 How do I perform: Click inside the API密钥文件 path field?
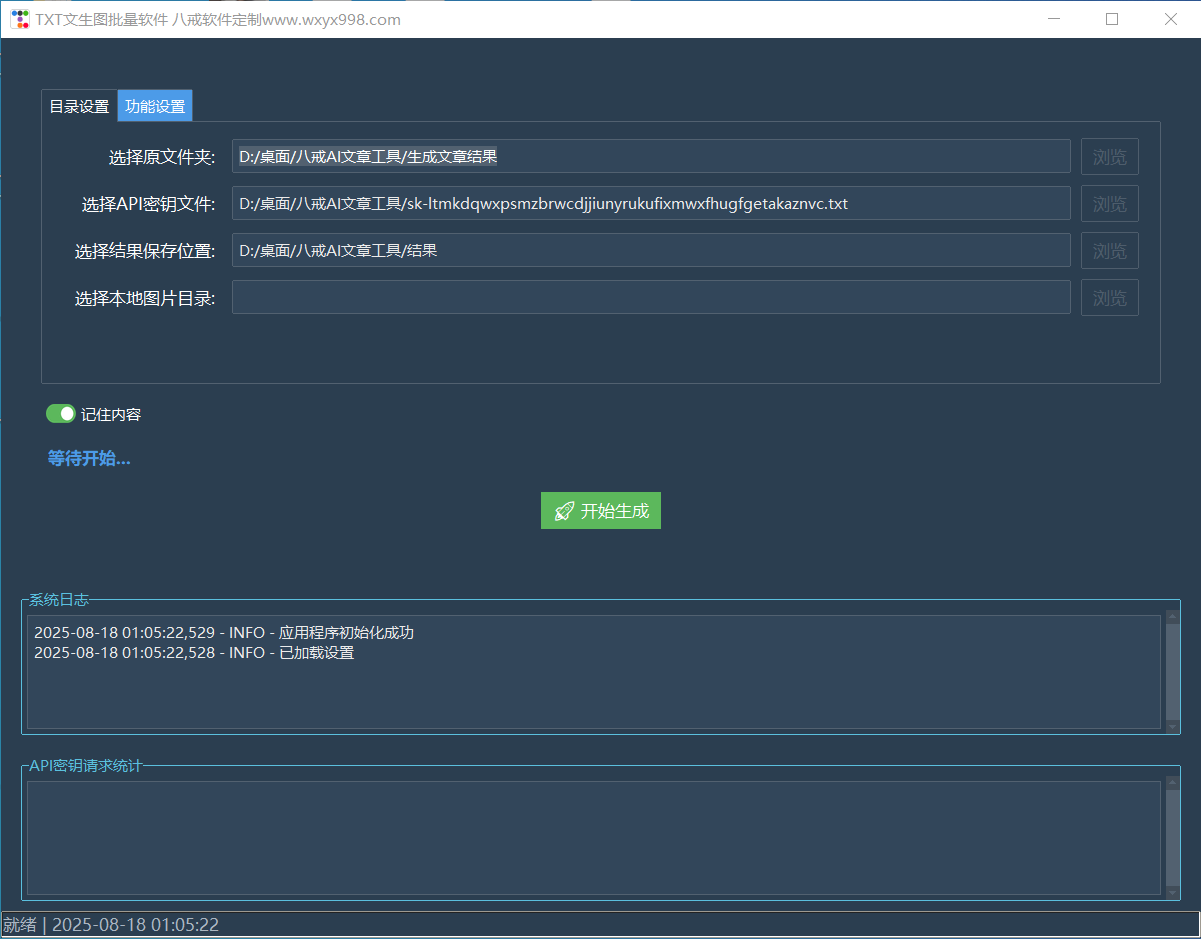pyautogui.click(x=650, y=204)
